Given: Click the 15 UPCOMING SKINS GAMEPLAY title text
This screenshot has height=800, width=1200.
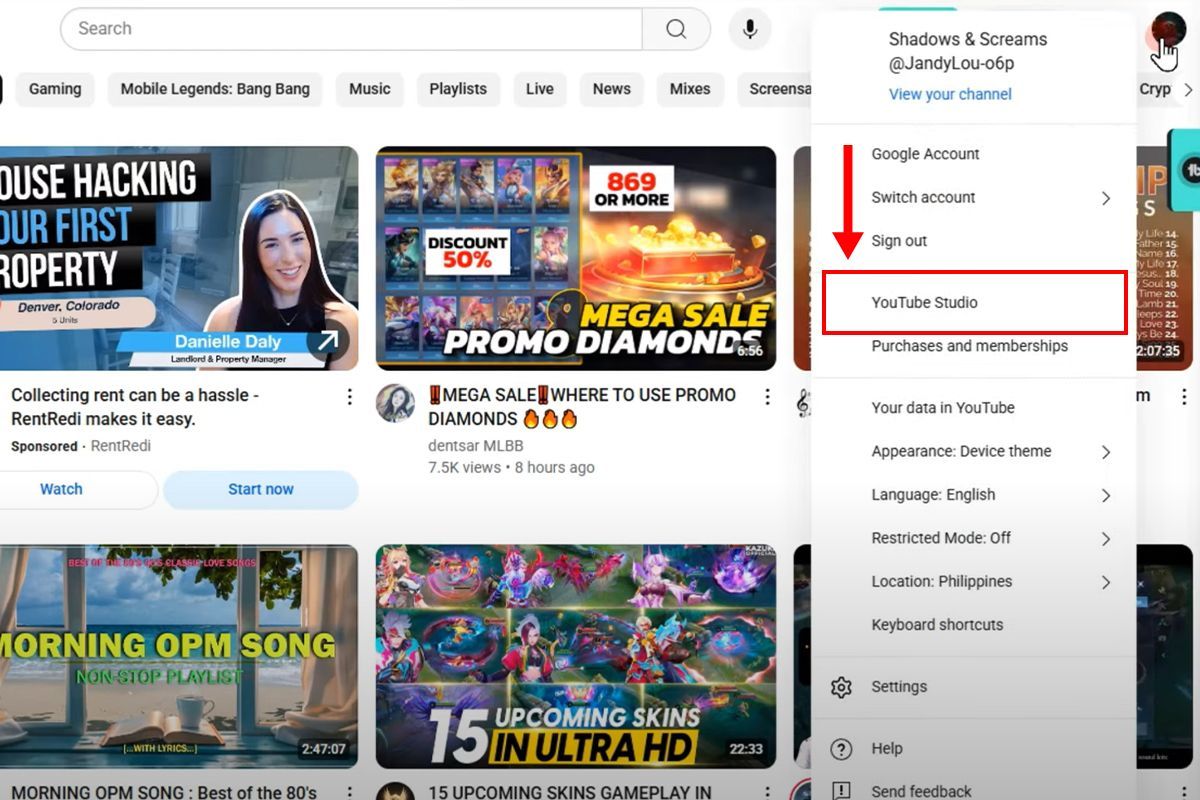Looking at the screenshot, I should pos(570,792).
